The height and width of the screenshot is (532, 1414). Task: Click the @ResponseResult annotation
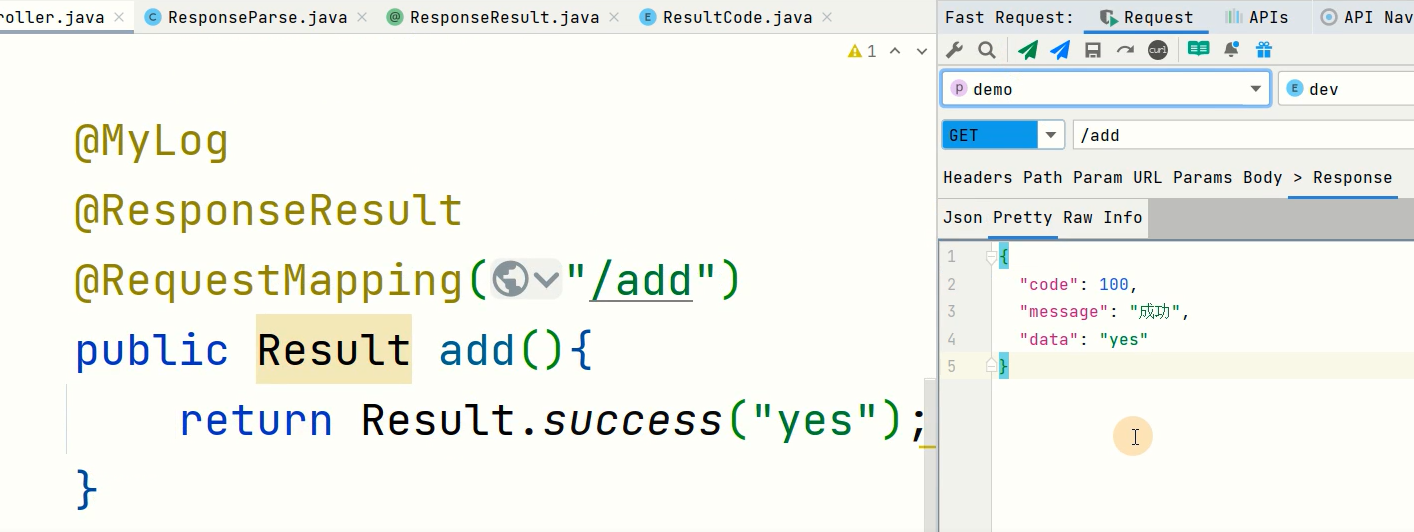click(268, 212)
